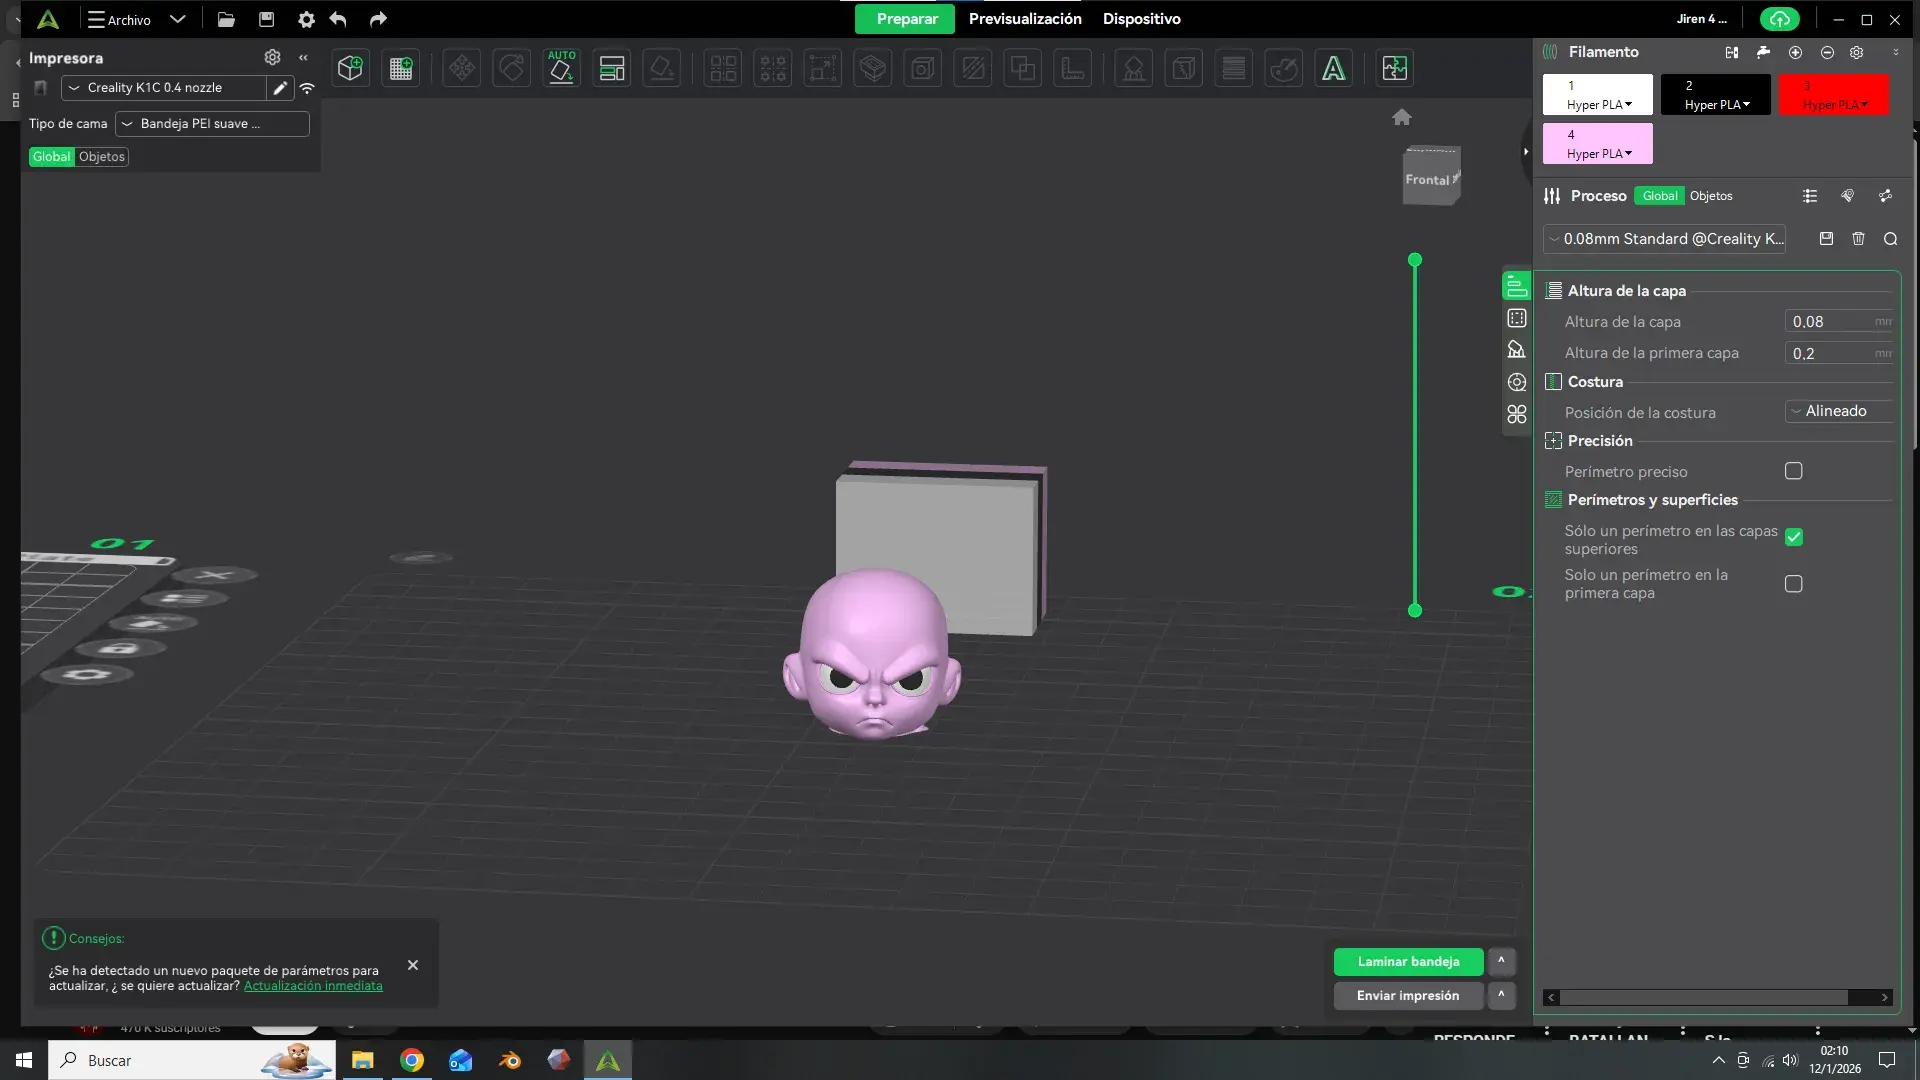This screenshot has width=1920, height=1080.
Task: Open the Posición de la costura dropdown
Action: coord(1838,411)
